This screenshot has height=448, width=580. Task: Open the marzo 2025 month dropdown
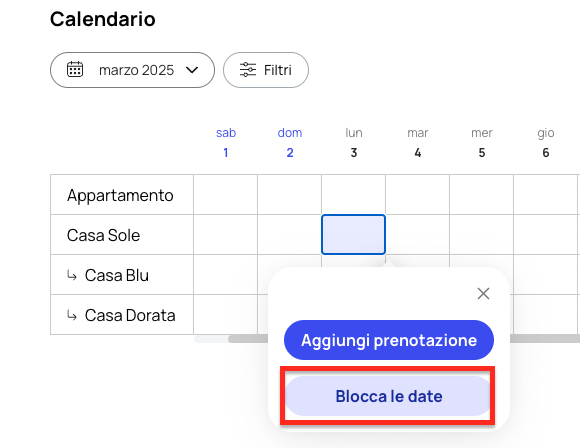(x=132, y=70)
